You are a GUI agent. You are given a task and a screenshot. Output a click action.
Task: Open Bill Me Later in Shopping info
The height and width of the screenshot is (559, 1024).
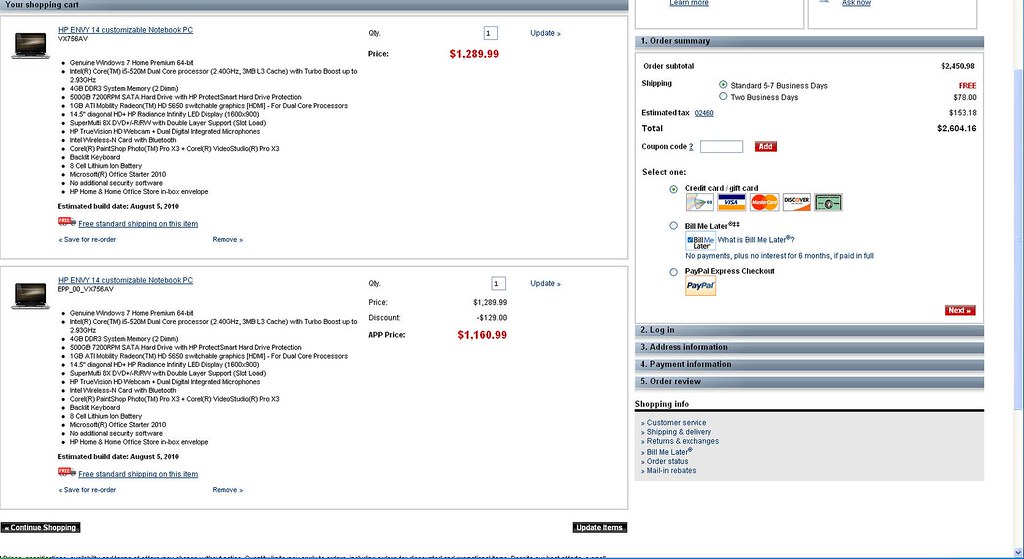coord(669,451)
